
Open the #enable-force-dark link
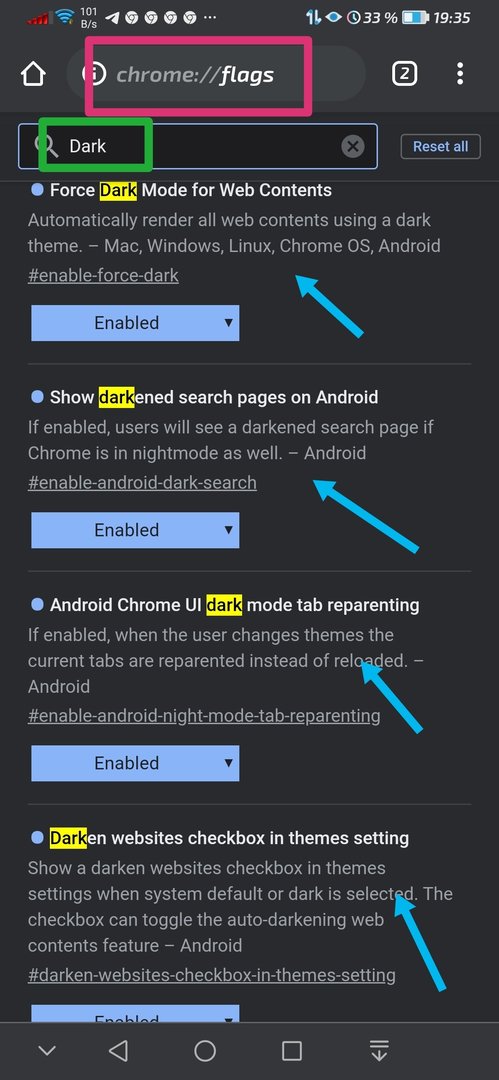tap(103, 276)
